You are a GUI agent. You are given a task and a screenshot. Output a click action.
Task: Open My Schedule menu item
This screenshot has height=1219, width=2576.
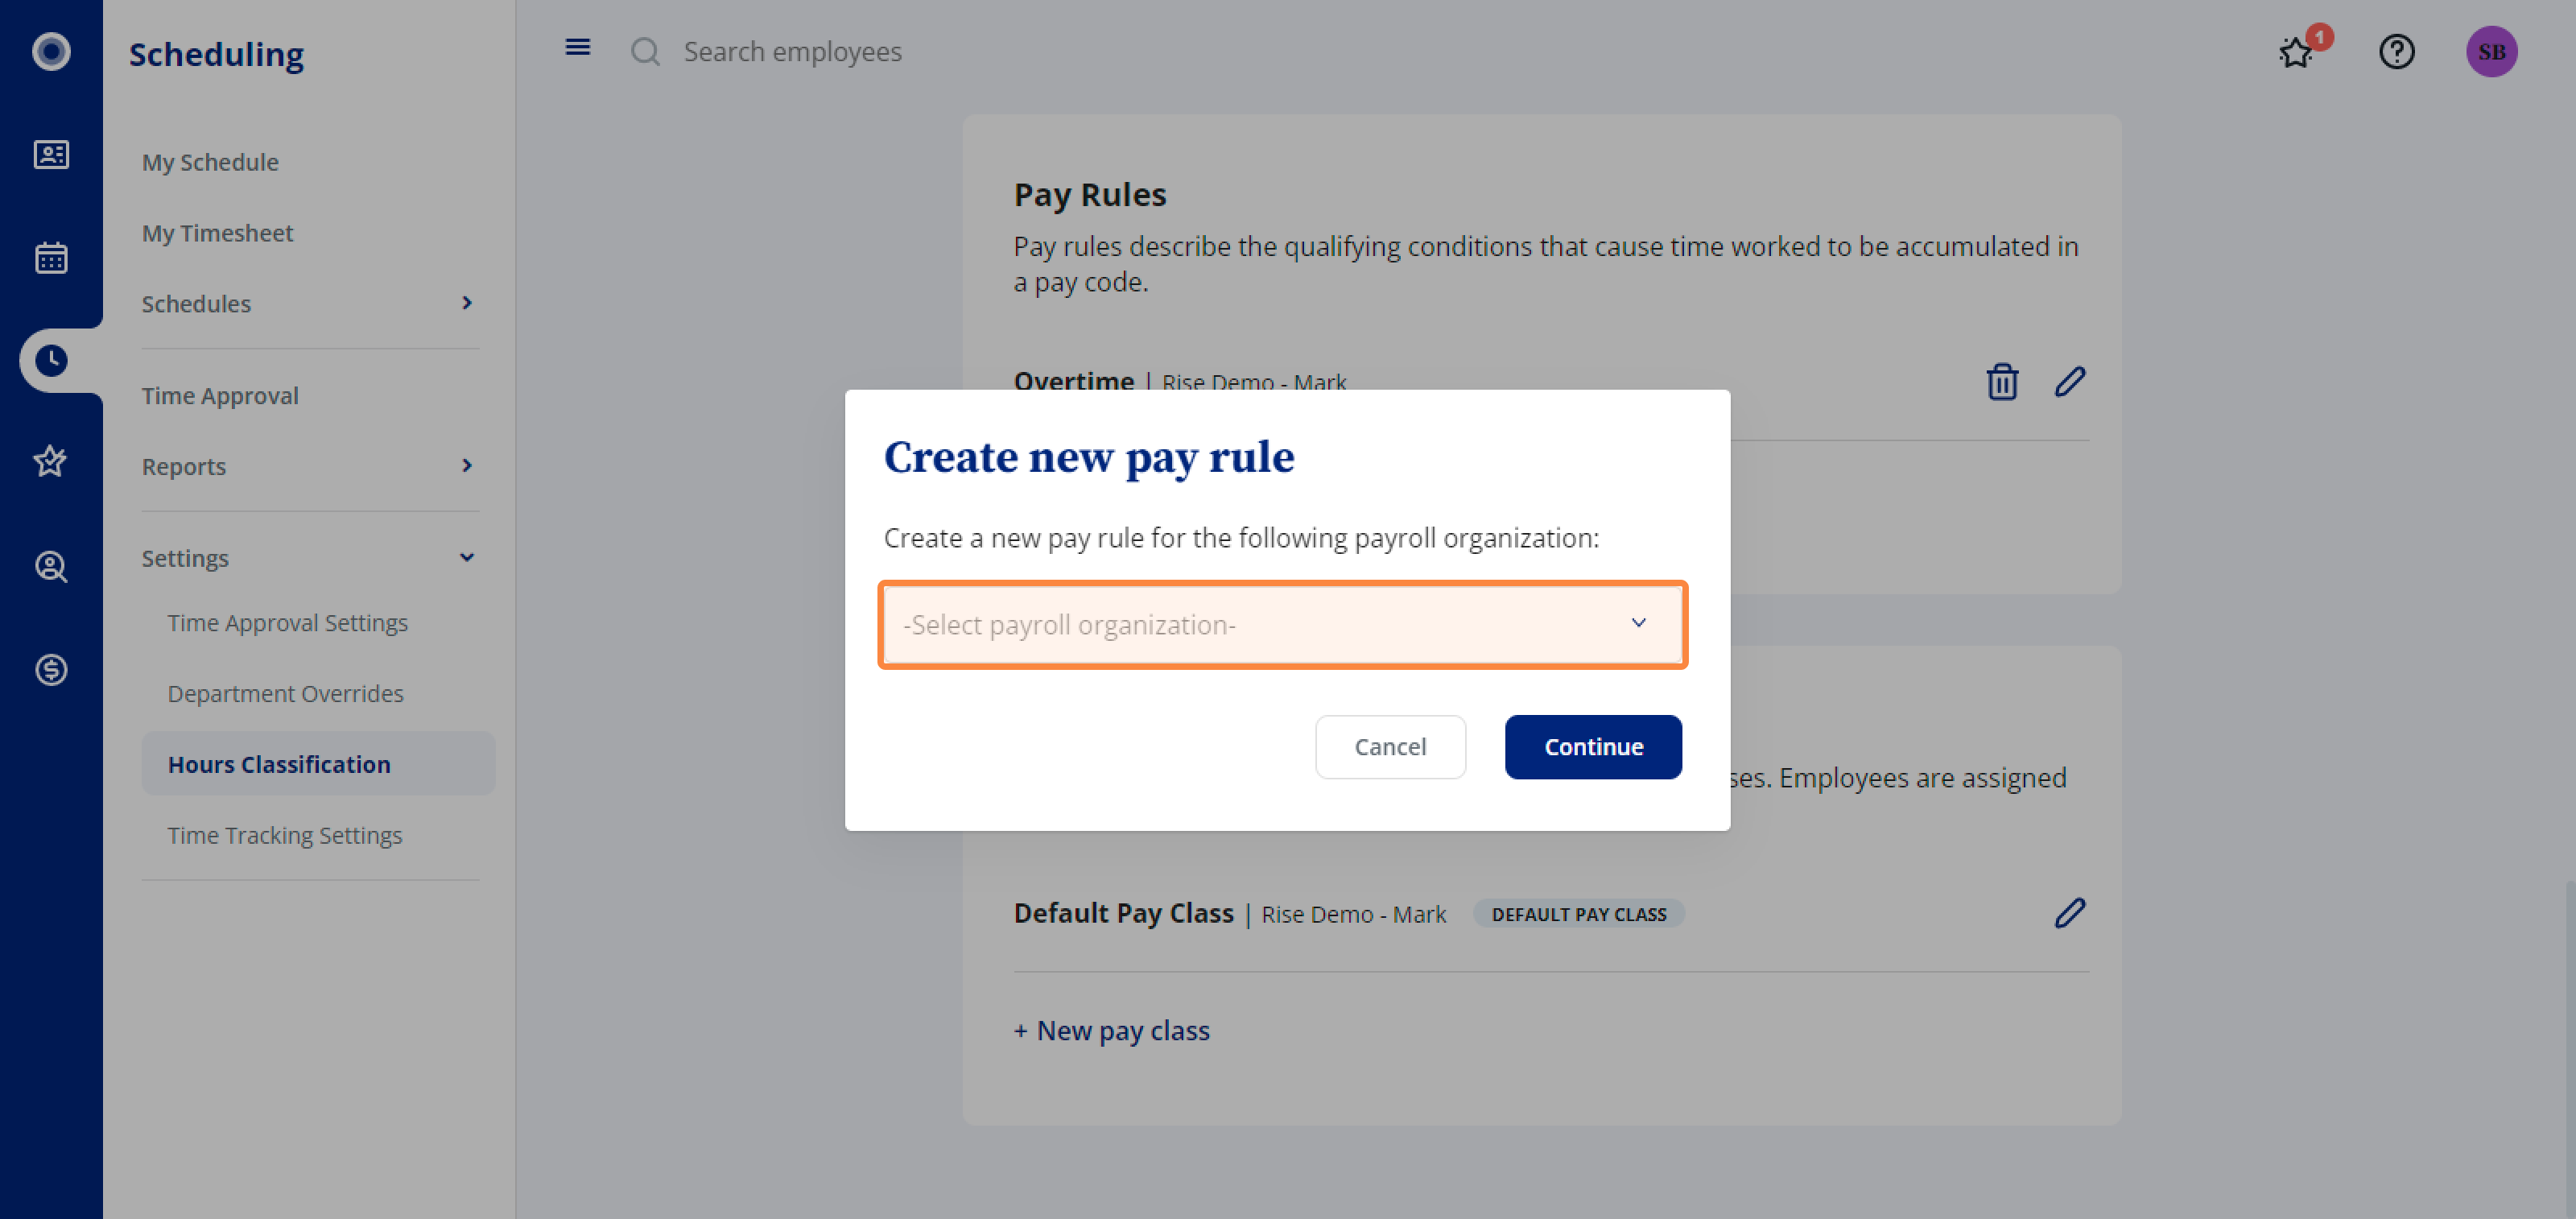point(210,162)
